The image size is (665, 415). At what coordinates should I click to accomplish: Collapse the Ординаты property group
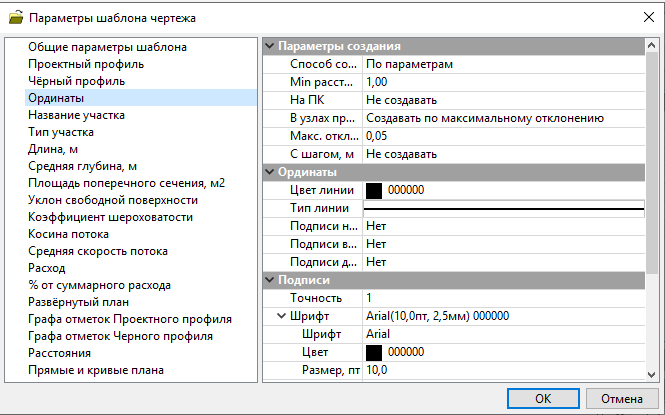click(x=269, y=172)
